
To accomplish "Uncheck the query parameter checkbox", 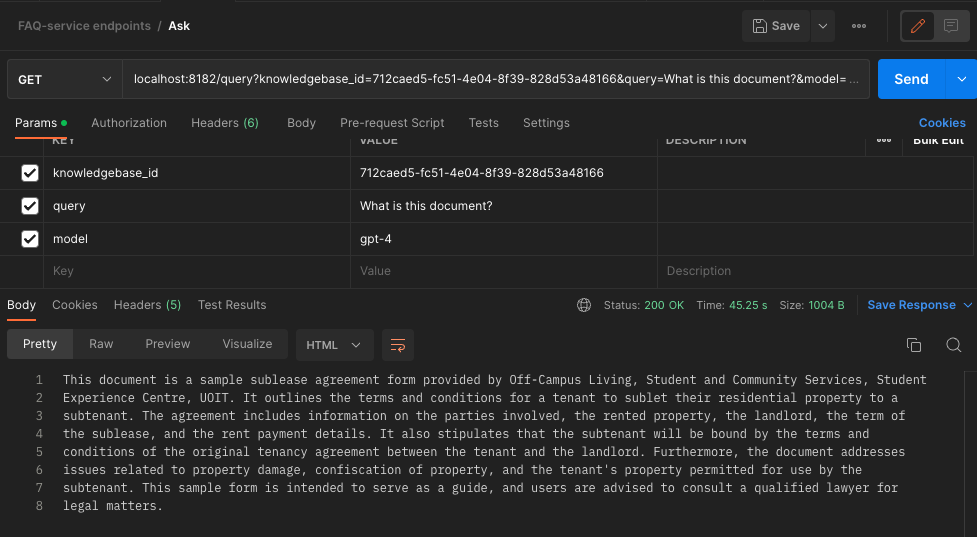I will 30,206.
